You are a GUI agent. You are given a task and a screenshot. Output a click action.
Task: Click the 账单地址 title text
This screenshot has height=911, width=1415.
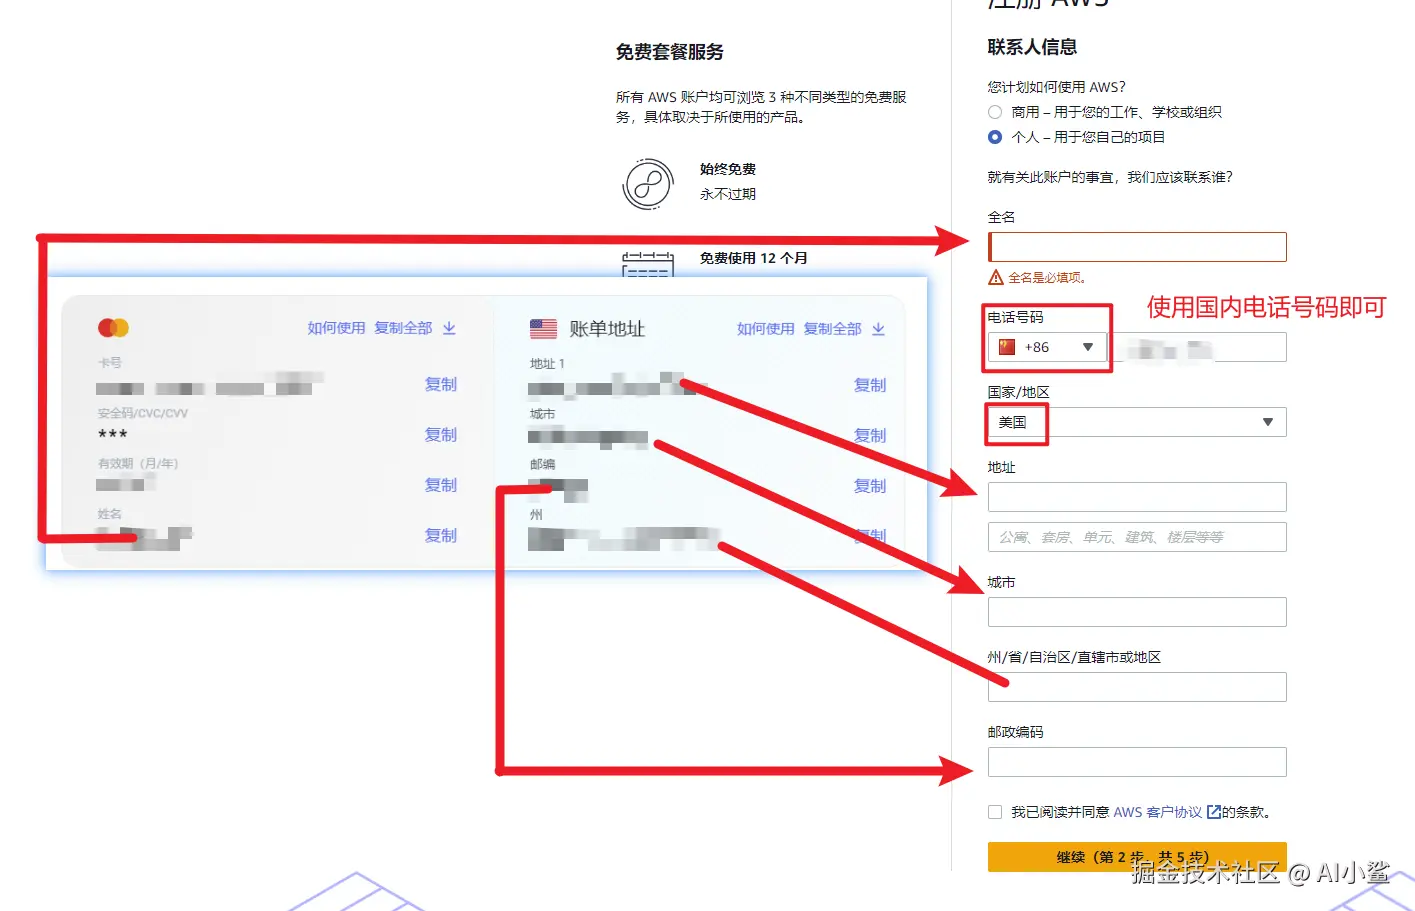click(x=607, y=329)
